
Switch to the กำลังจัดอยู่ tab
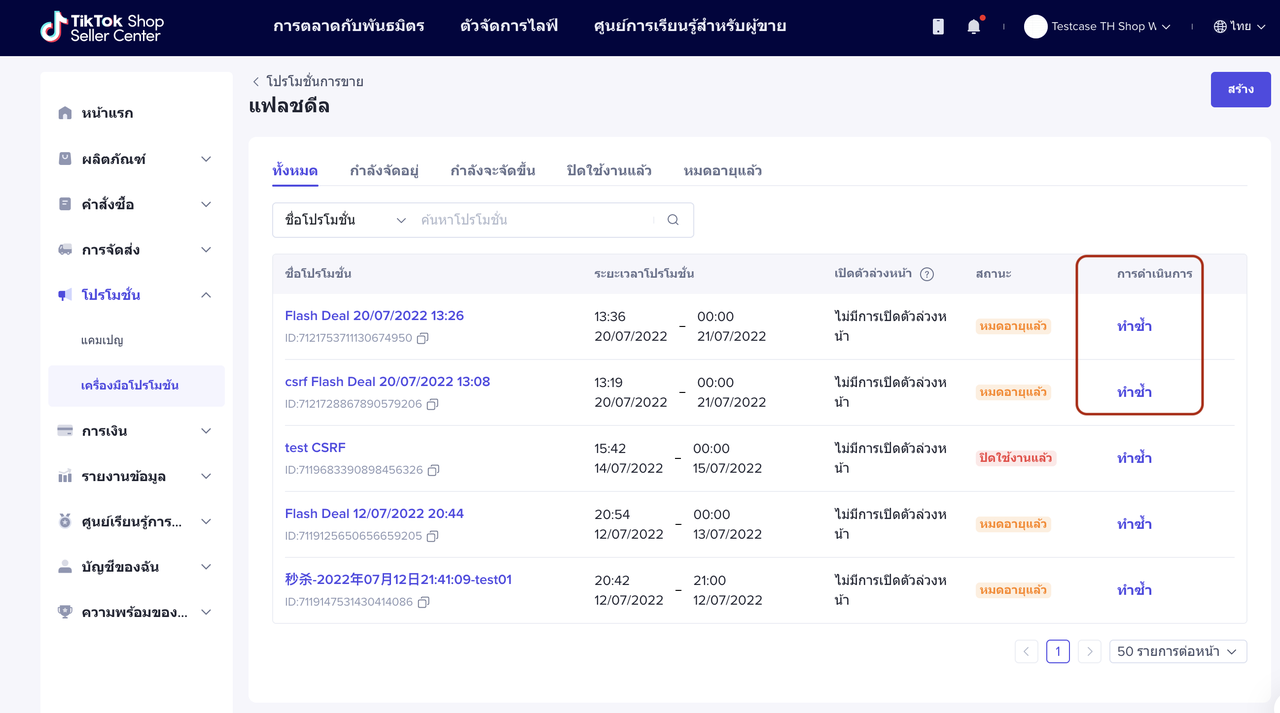pos(384,171)
